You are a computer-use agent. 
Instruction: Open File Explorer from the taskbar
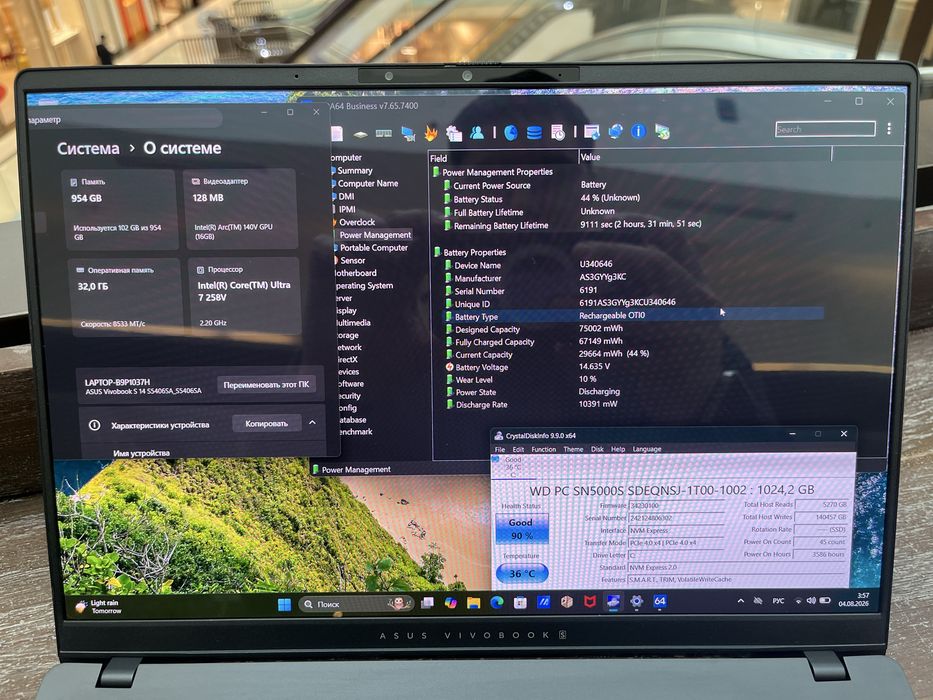(x=474, y=603)
